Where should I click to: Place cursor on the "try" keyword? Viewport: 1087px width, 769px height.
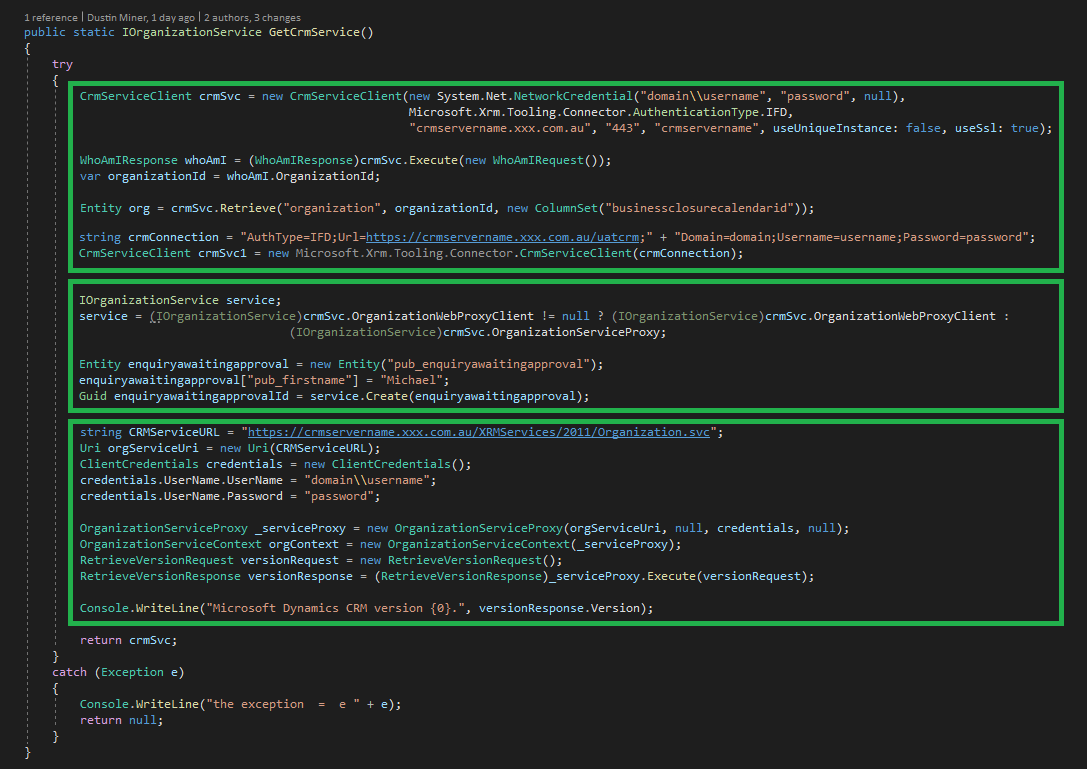coord(62,64)
